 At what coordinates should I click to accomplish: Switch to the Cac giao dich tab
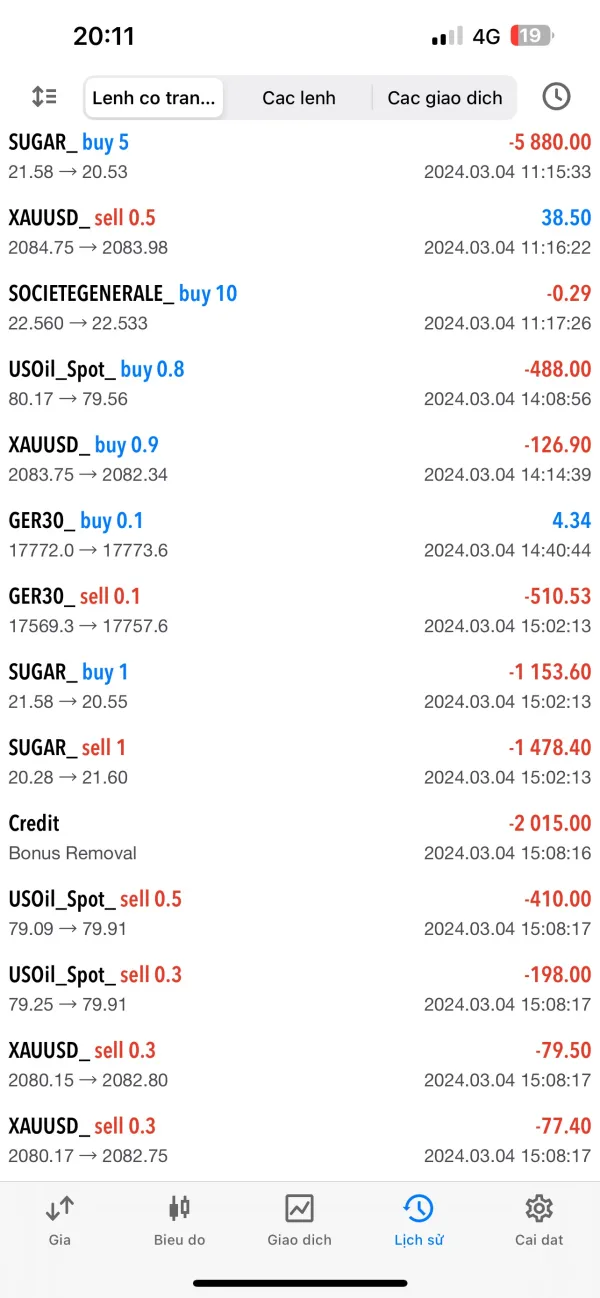tap(445, 98)
